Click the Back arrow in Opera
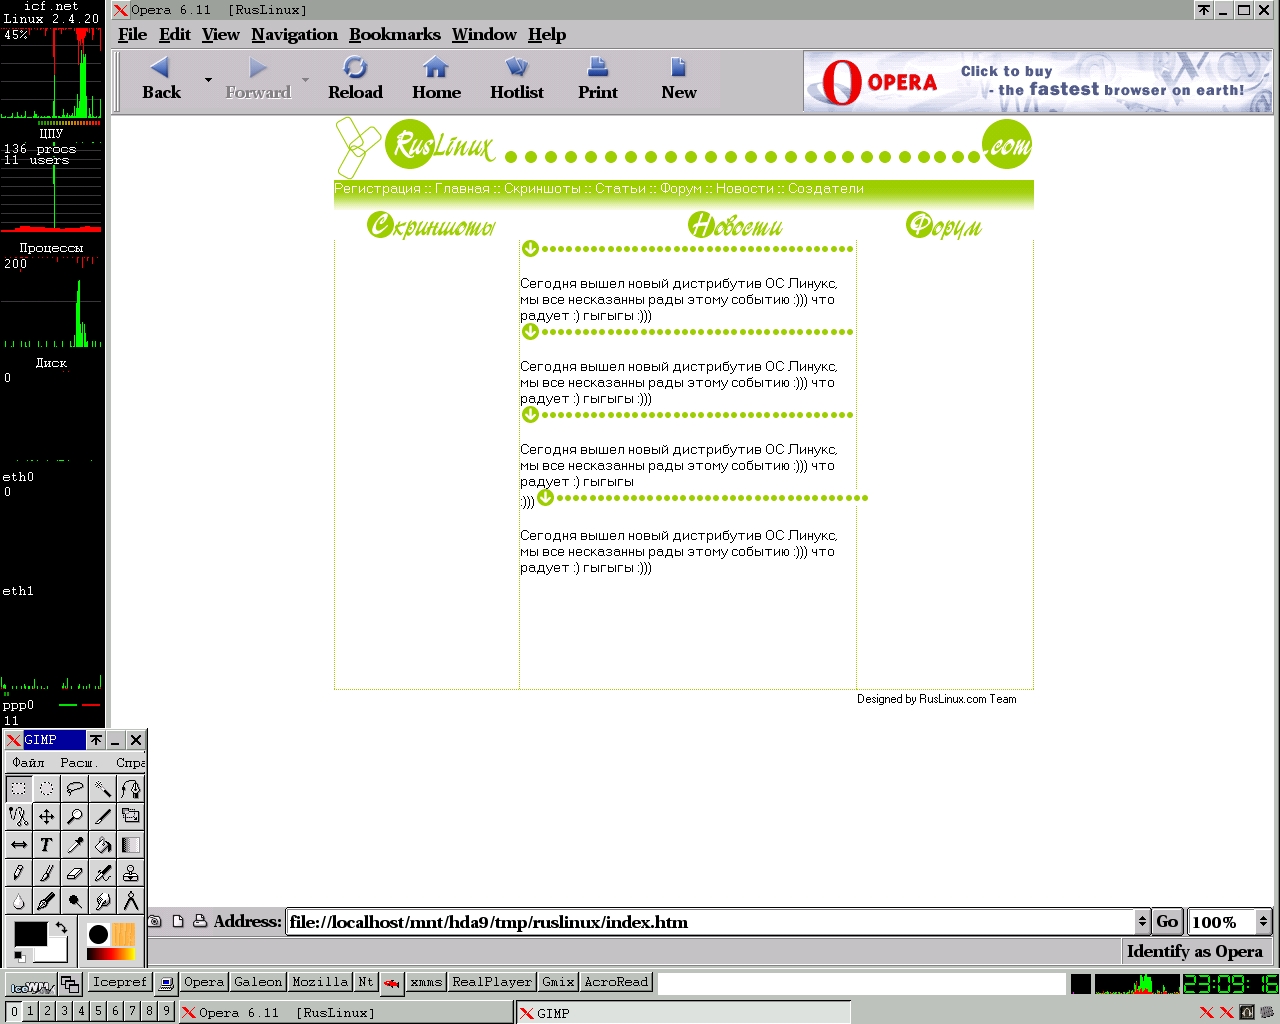Screen dimensions: 1280x1024 pos(161,79)
